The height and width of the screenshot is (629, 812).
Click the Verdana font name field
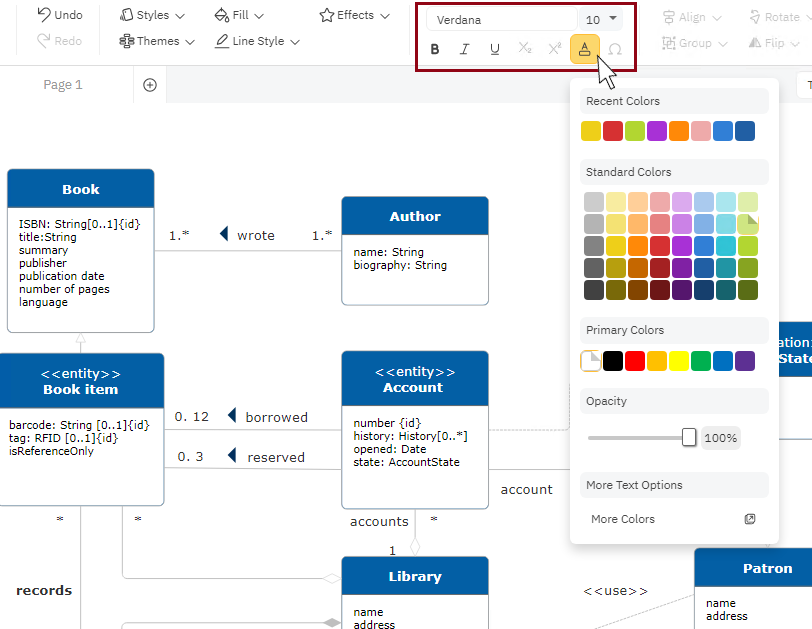coord(500,20)
